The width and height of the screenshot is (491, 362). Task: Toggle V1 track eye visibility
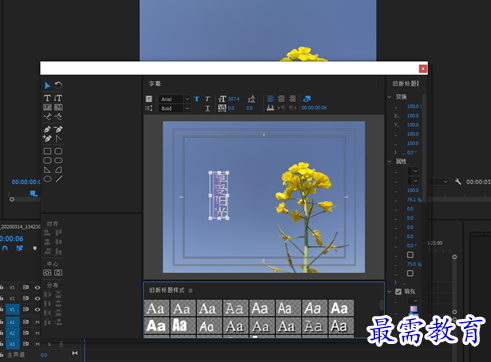(37, 309)
